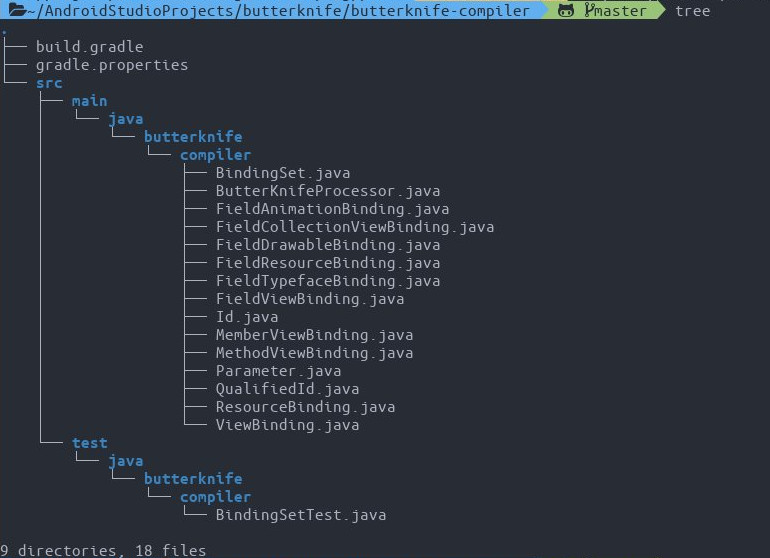Select MemberViewBinding.java in the tree

[314, 335]
